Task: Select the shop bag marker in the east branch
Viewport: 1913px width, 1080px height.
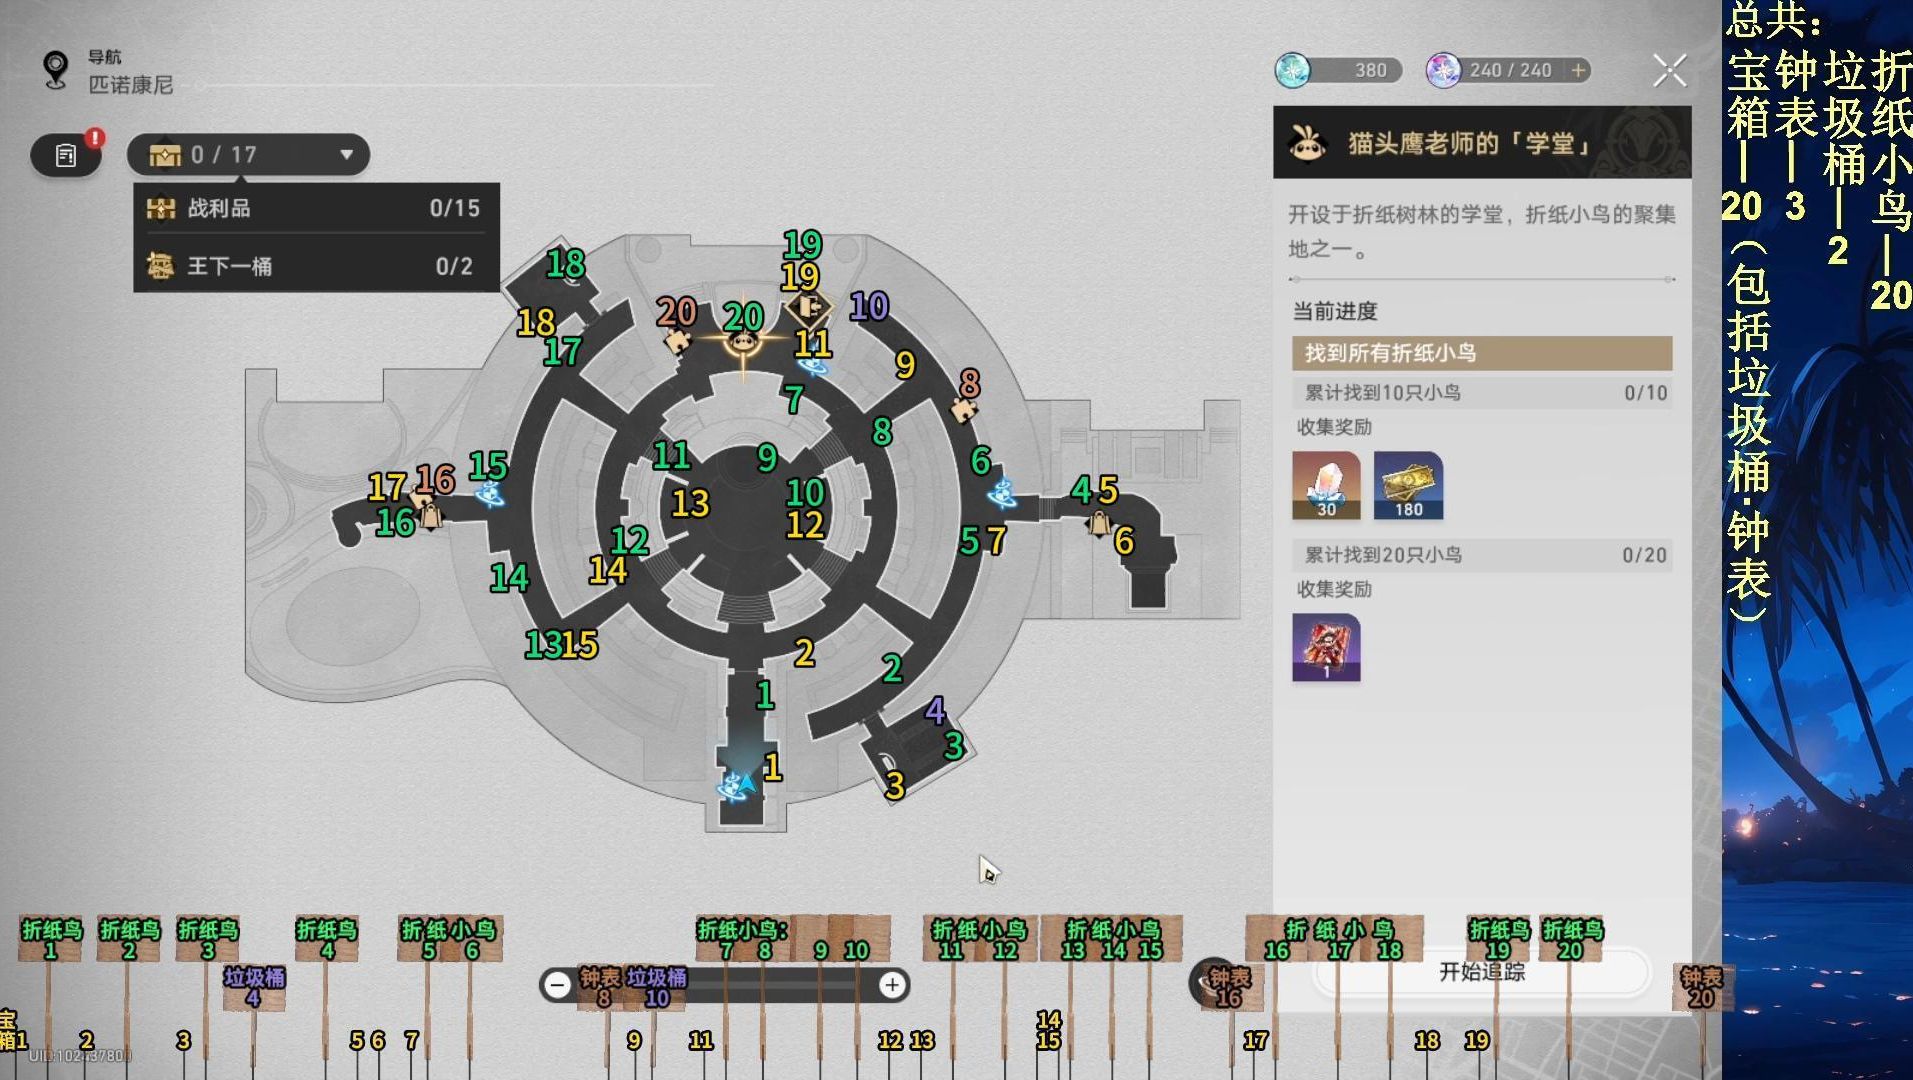Action: [1098, 523]
